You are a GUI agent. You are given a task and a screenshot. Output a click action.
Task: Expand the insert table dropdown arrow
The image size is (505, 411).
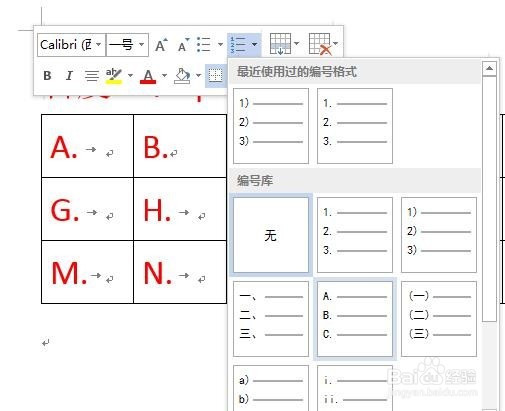296,44
